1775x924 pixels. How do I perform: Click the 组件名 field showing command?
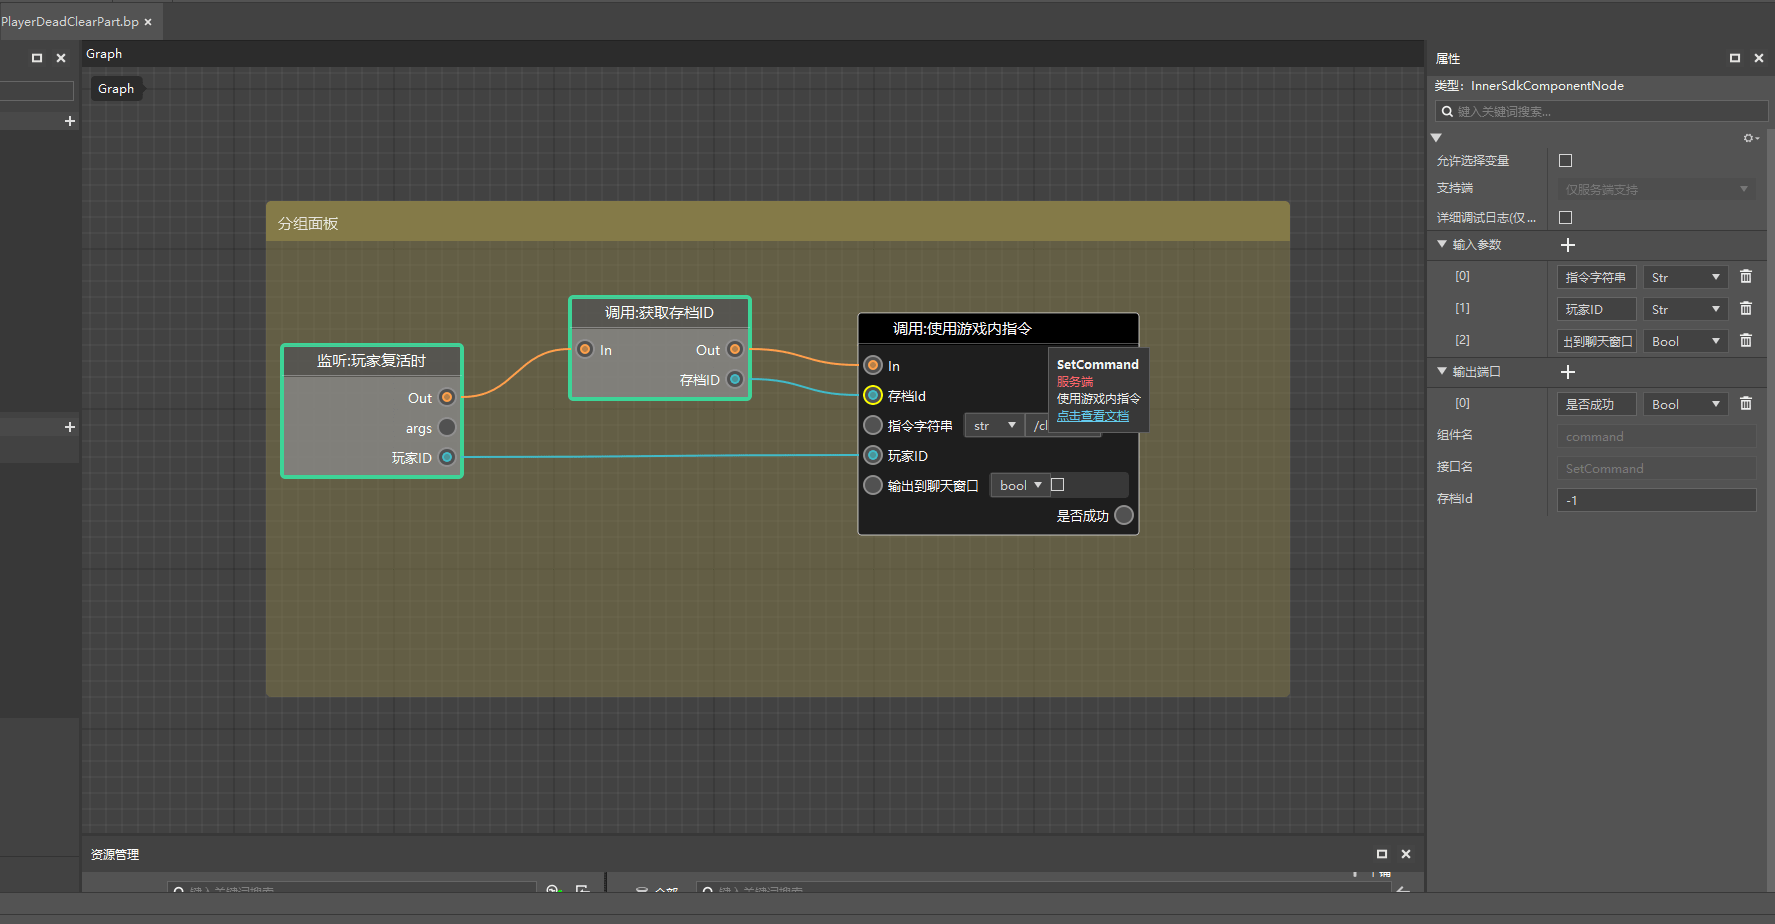click(1656, 436)
